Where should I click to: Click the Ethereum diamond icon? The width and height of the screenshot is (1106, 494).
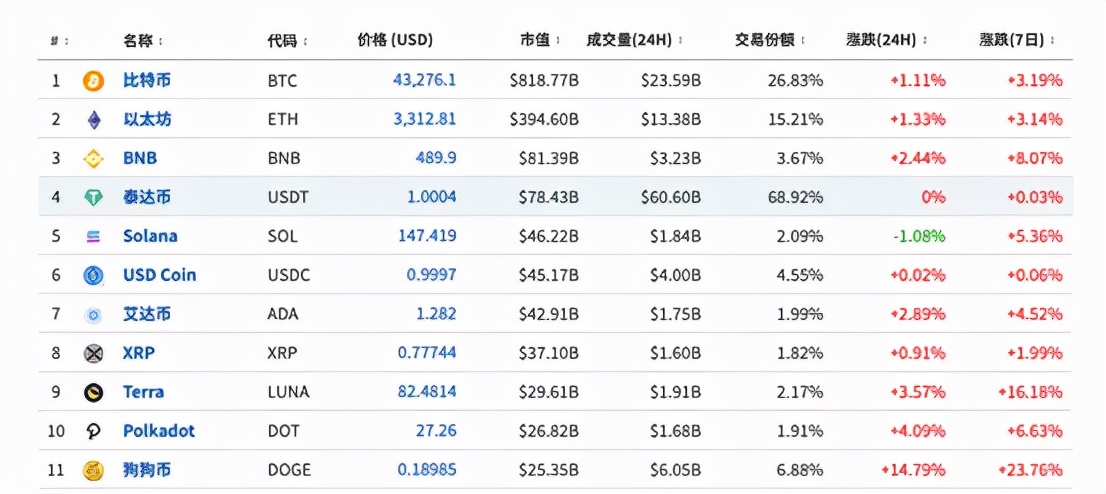tap(93, 120)
